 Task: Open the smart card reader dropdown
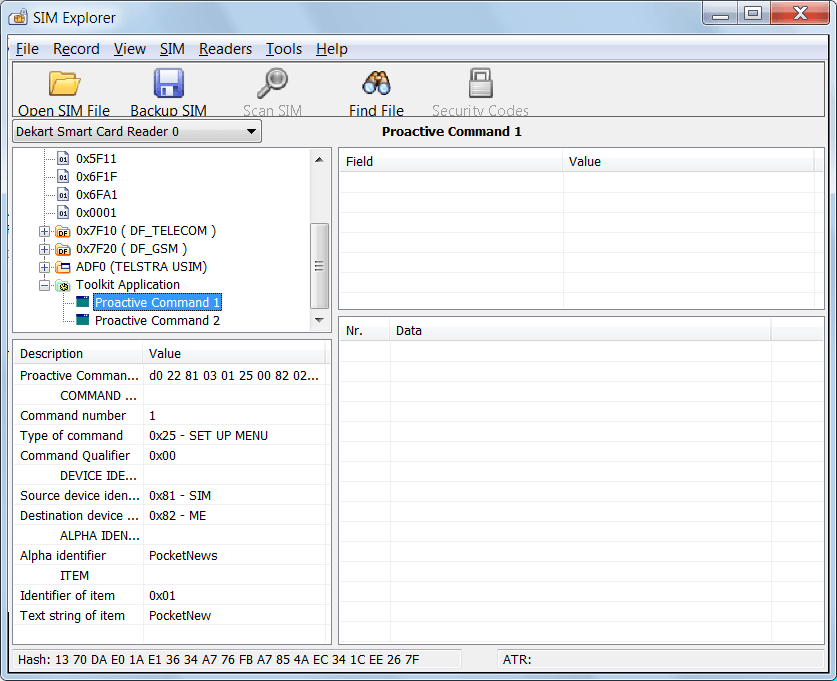250,131
